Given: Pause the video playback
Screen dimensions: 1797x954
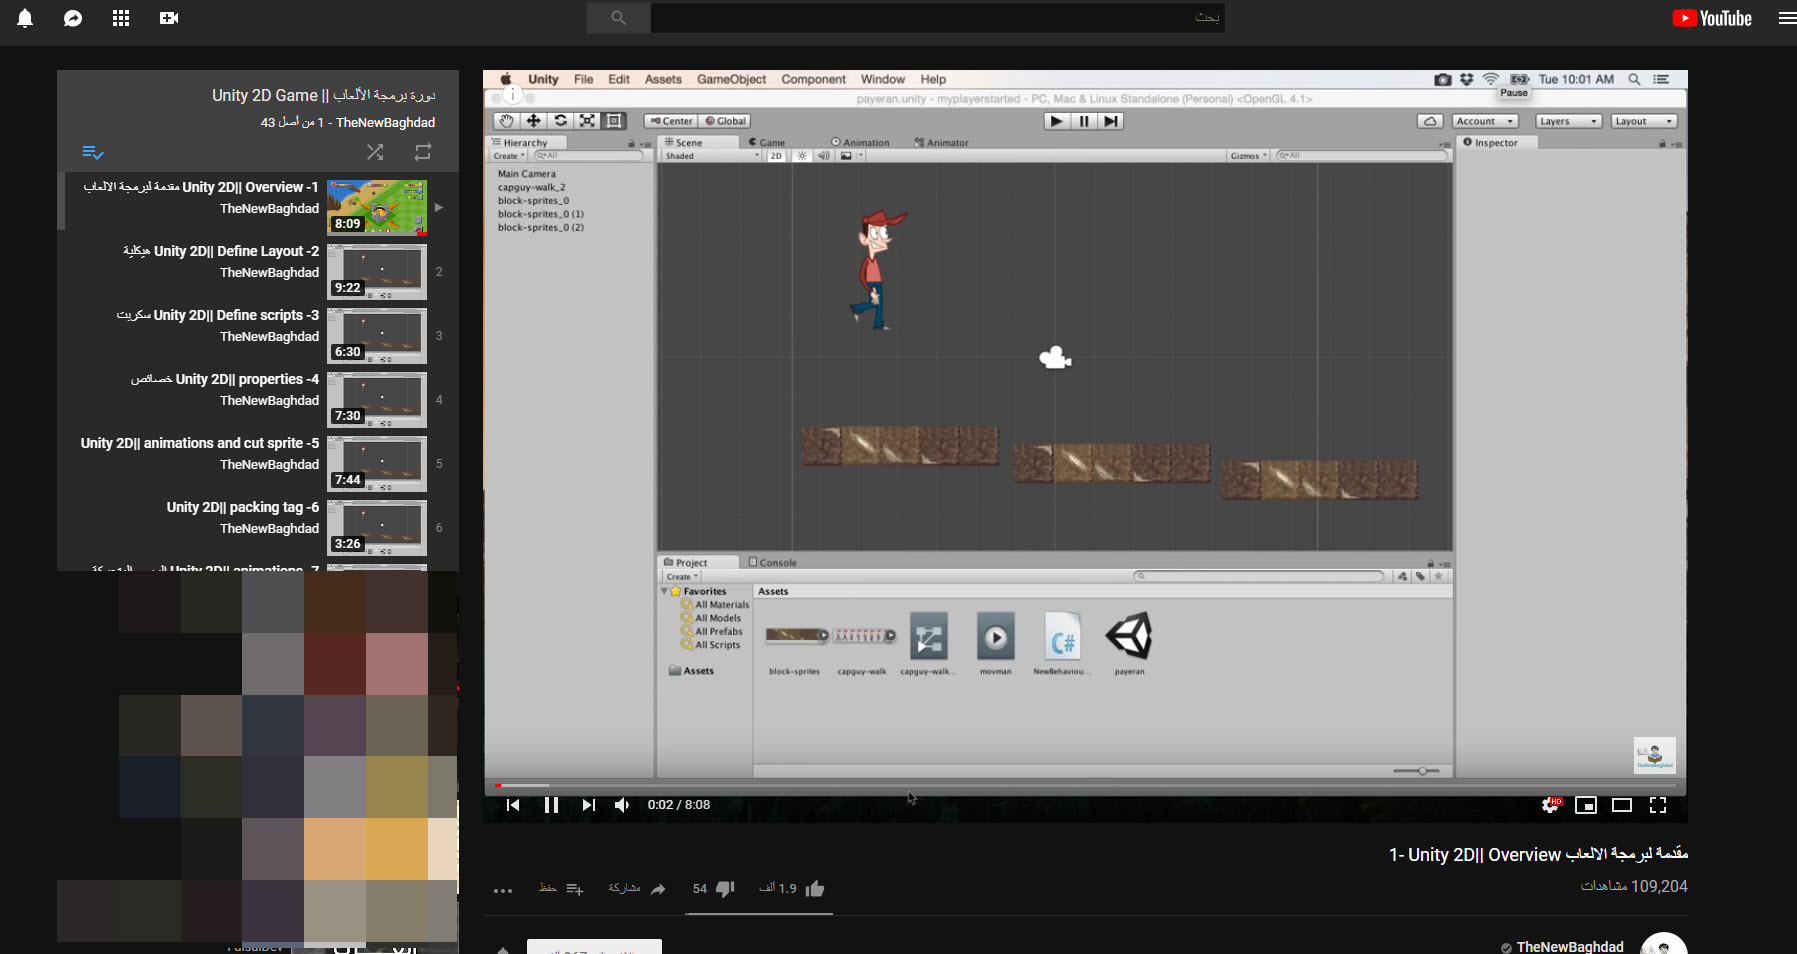Looking at the screenshot, I should 551,805.
